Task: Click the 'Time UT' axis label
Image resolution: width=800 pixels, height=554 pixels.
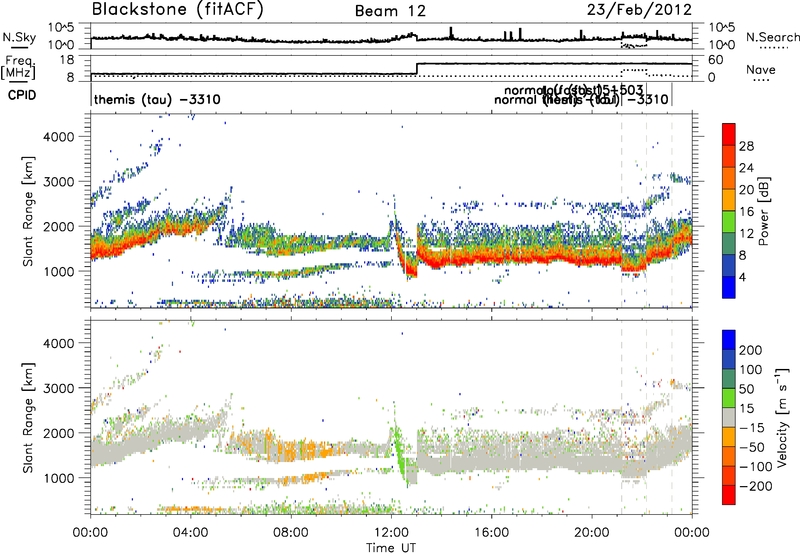Action: pyautogui.click(x=391, y=548)
